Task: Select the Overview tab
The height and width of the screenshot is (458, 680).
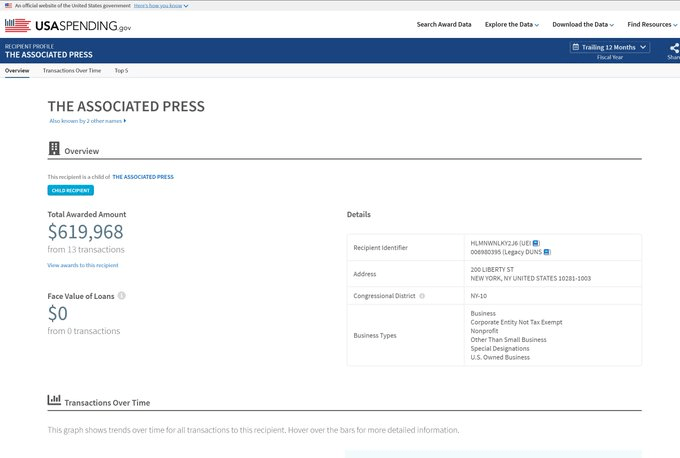Action: coord(17,71)
